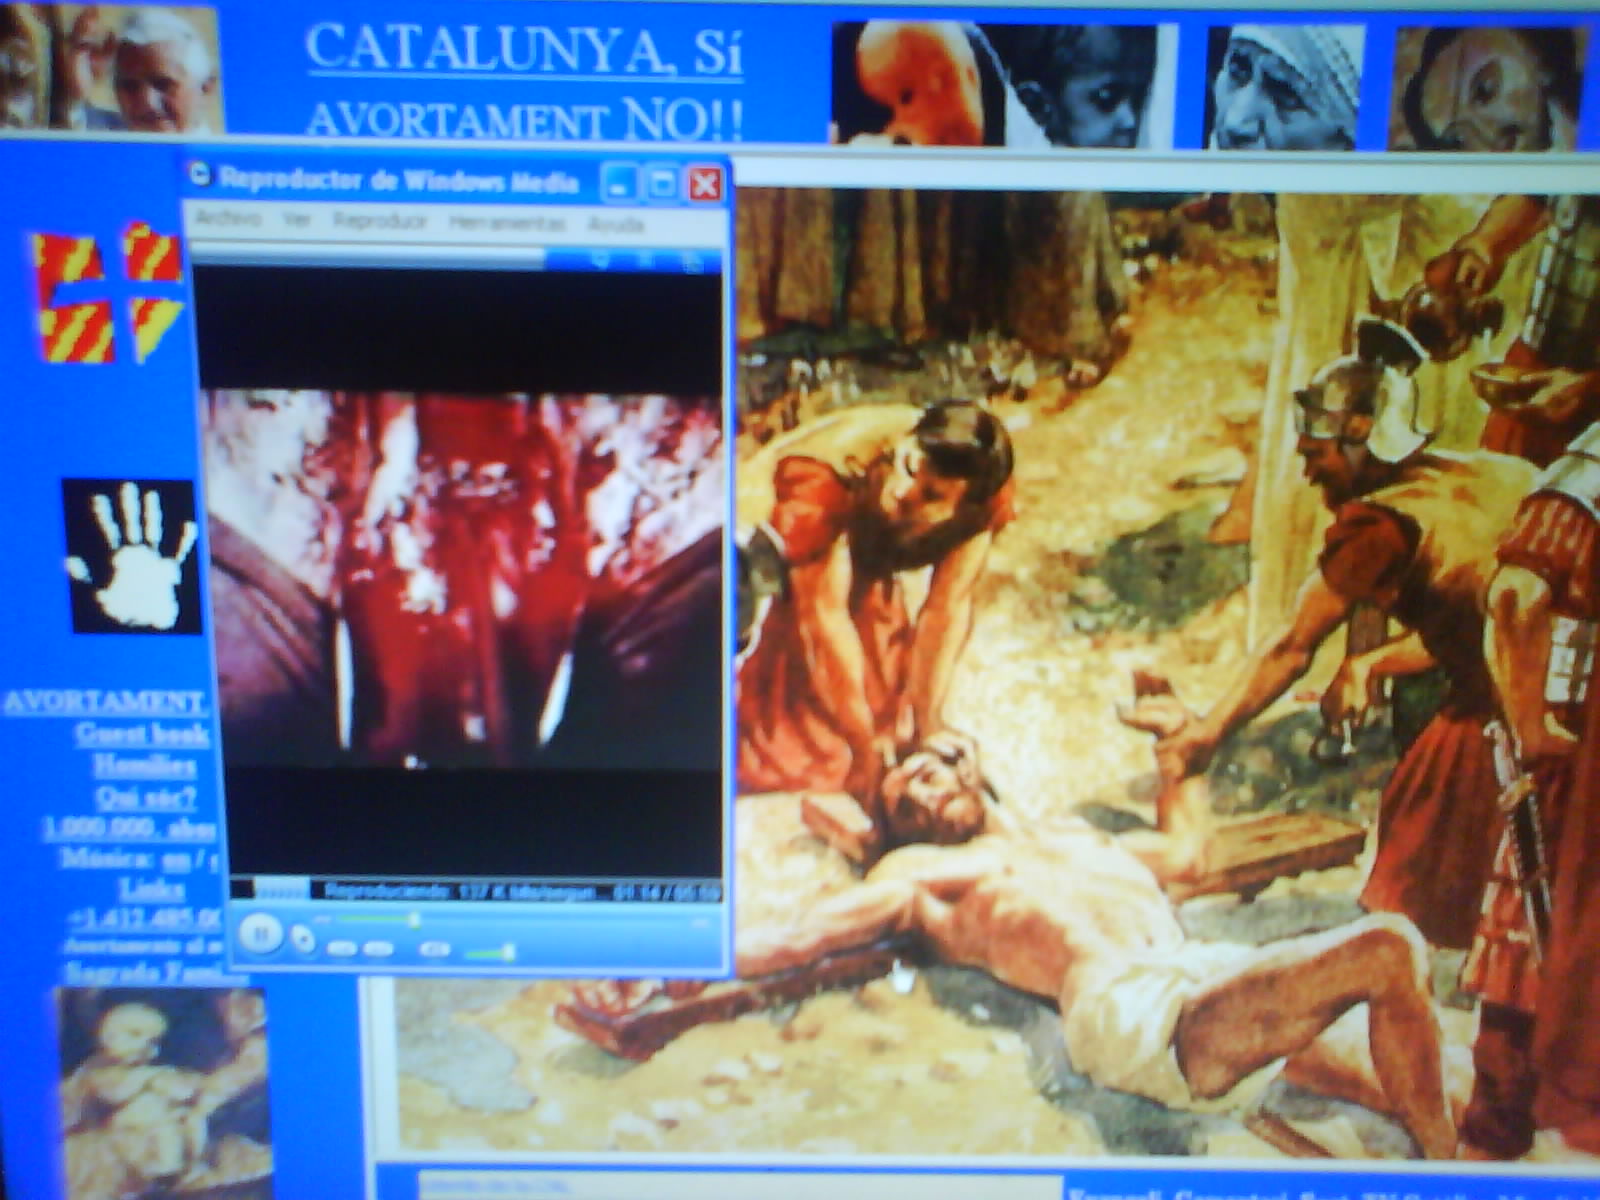Screen dimensions: 1600x1200
Task: Click the veiled elderly woman photo in the header
Action: point(1285,88)
